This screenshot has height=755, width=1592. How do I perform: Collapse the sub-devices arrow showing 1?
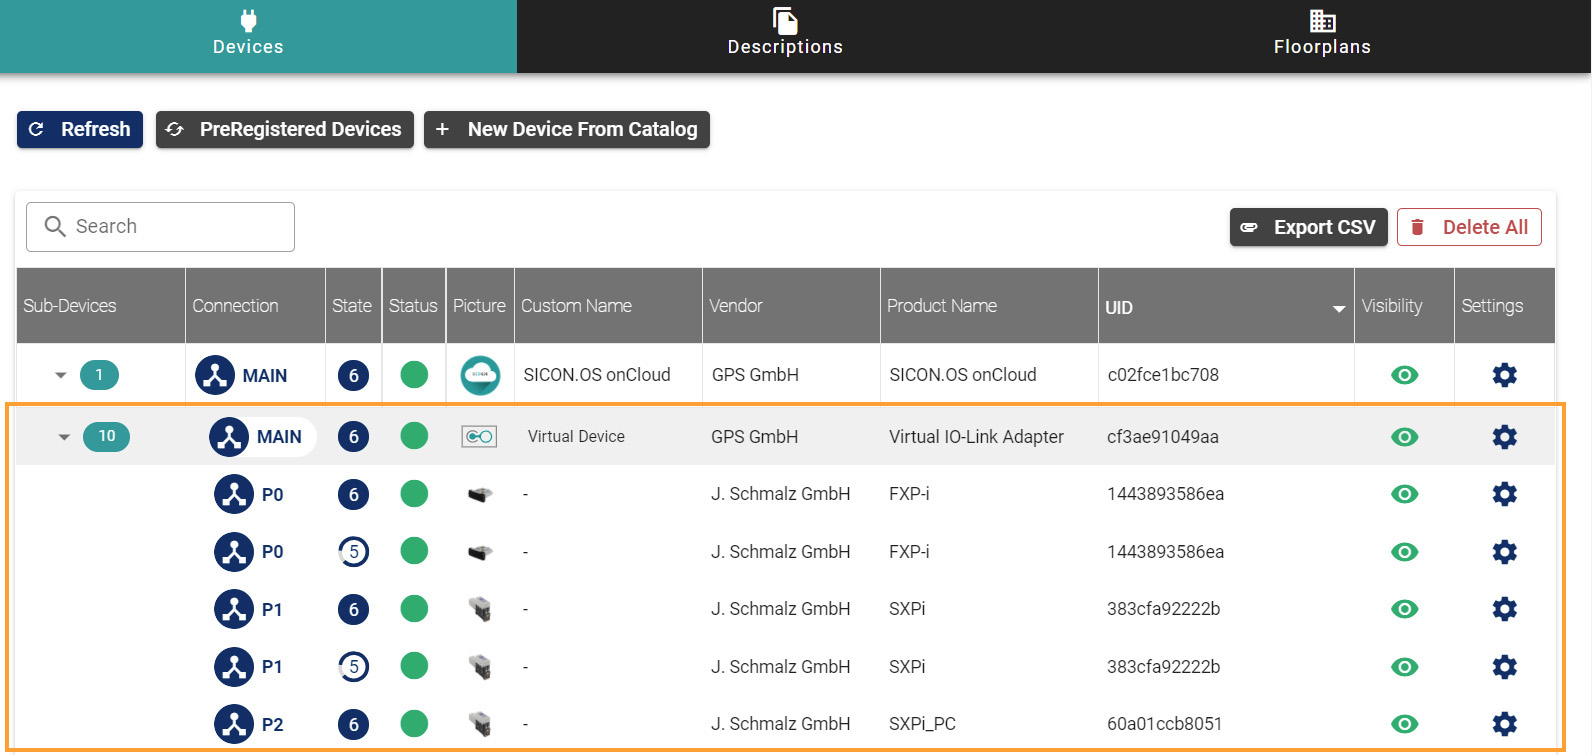(x=61, y=376)
